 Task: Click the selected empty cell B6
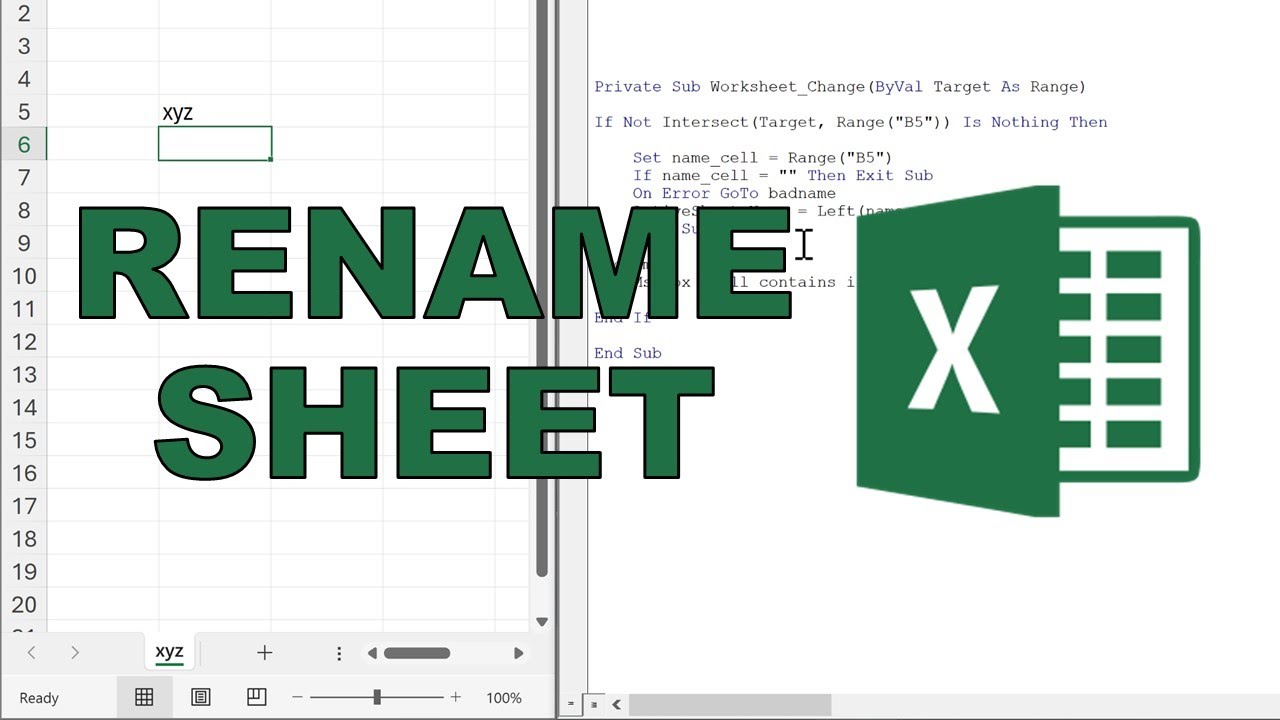click(215, 144)
